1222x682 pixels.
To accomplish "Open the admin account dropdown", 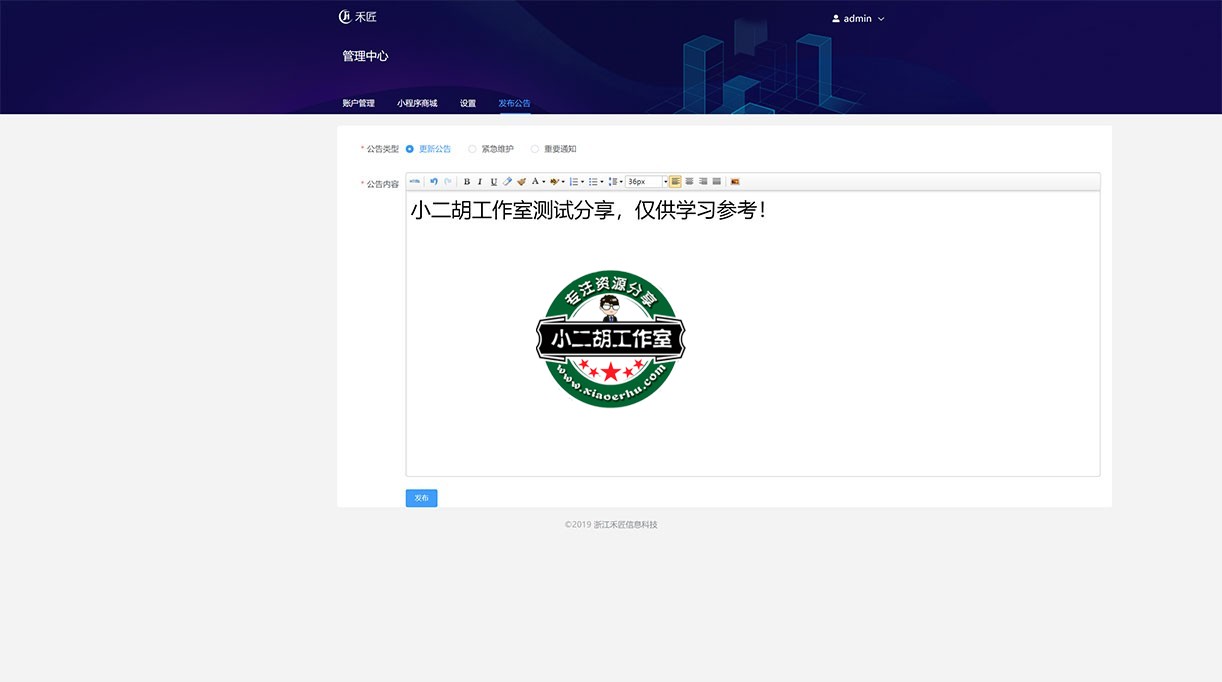I will click(857, 18).
